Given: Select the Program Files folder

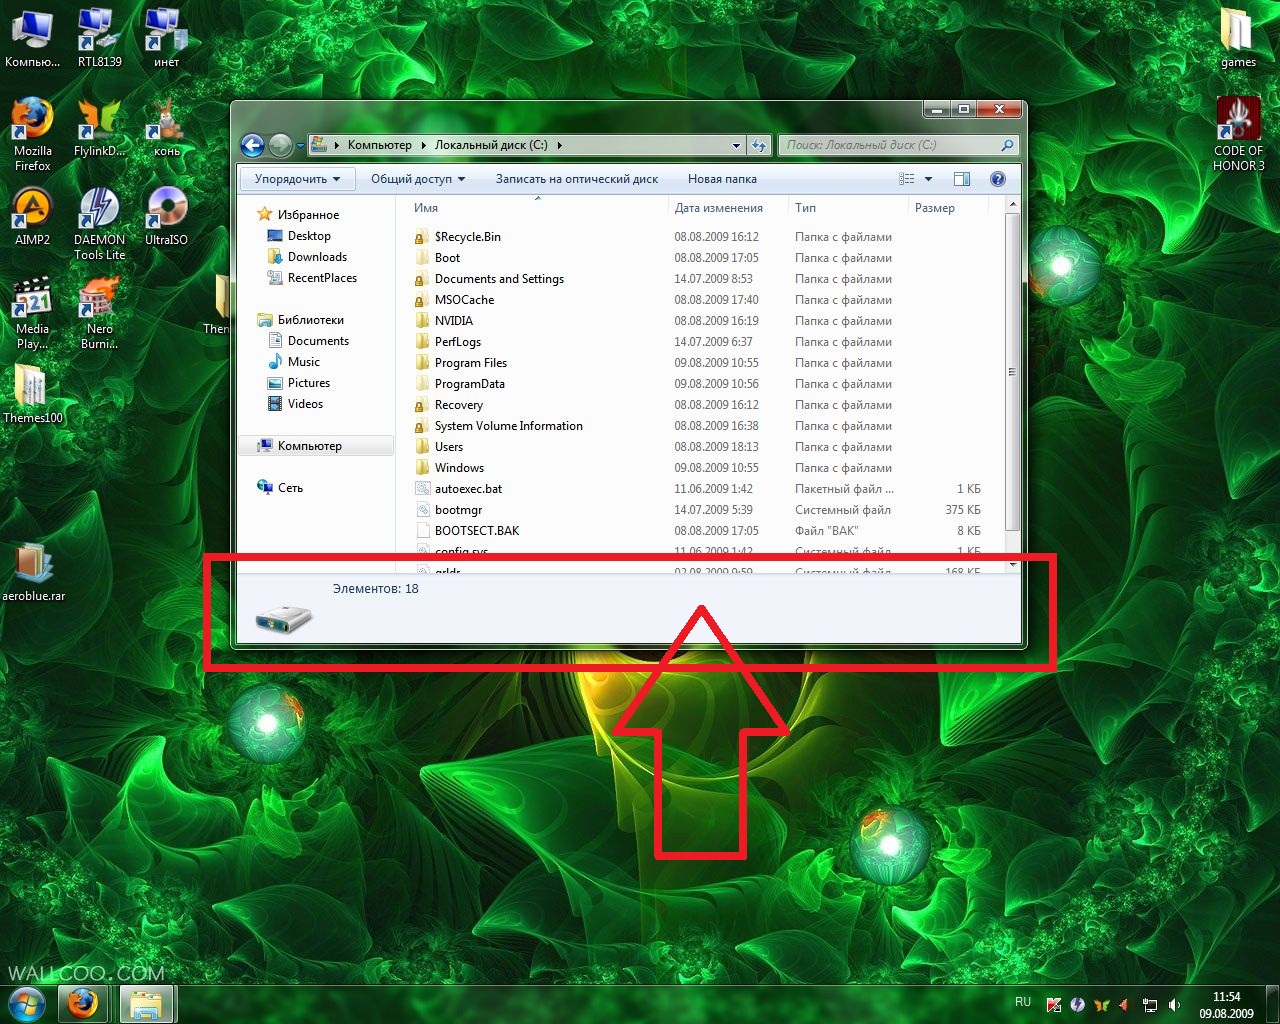Looking at the screenshot, I should click(x=470, y=363).
